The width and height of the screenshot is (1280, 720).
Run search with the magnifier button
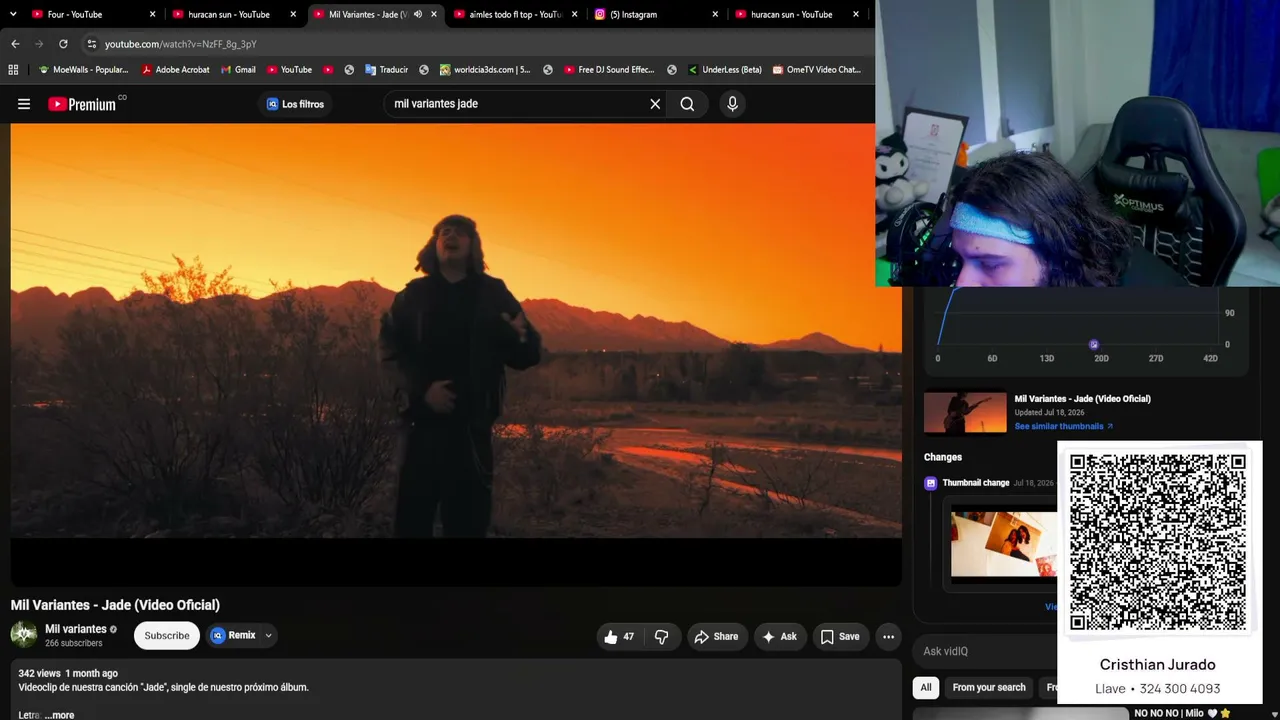(687, 104)
